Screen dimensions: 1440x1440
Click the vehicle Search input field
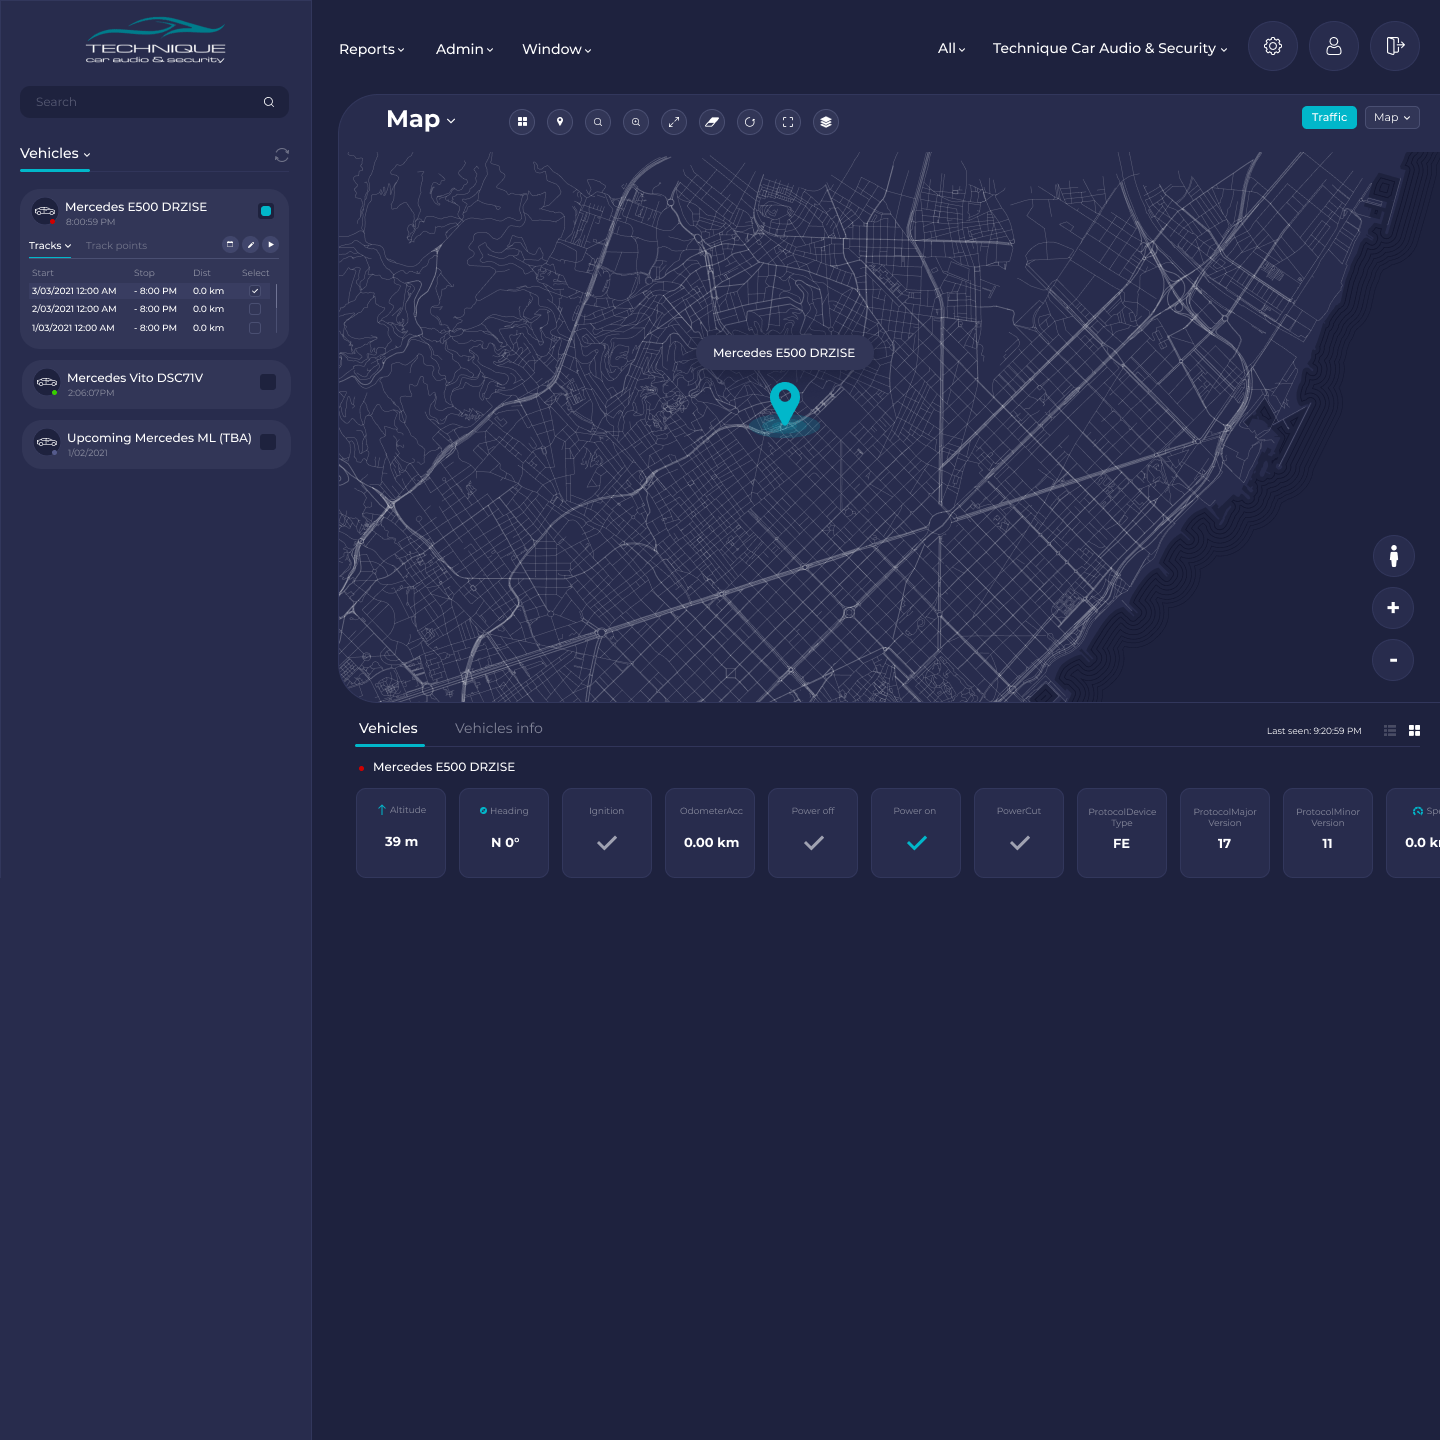coord(145,102)
